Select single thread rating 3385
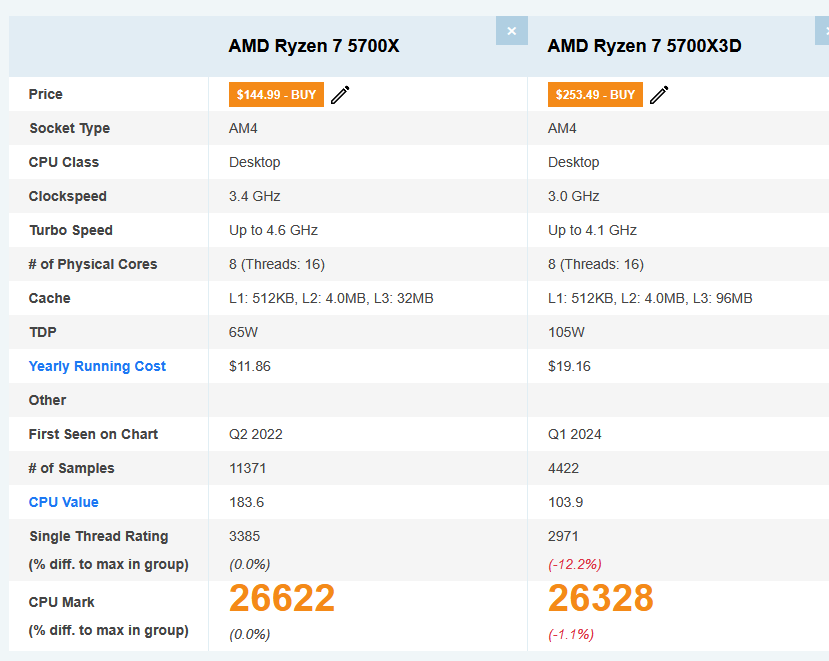 (244, 536)
